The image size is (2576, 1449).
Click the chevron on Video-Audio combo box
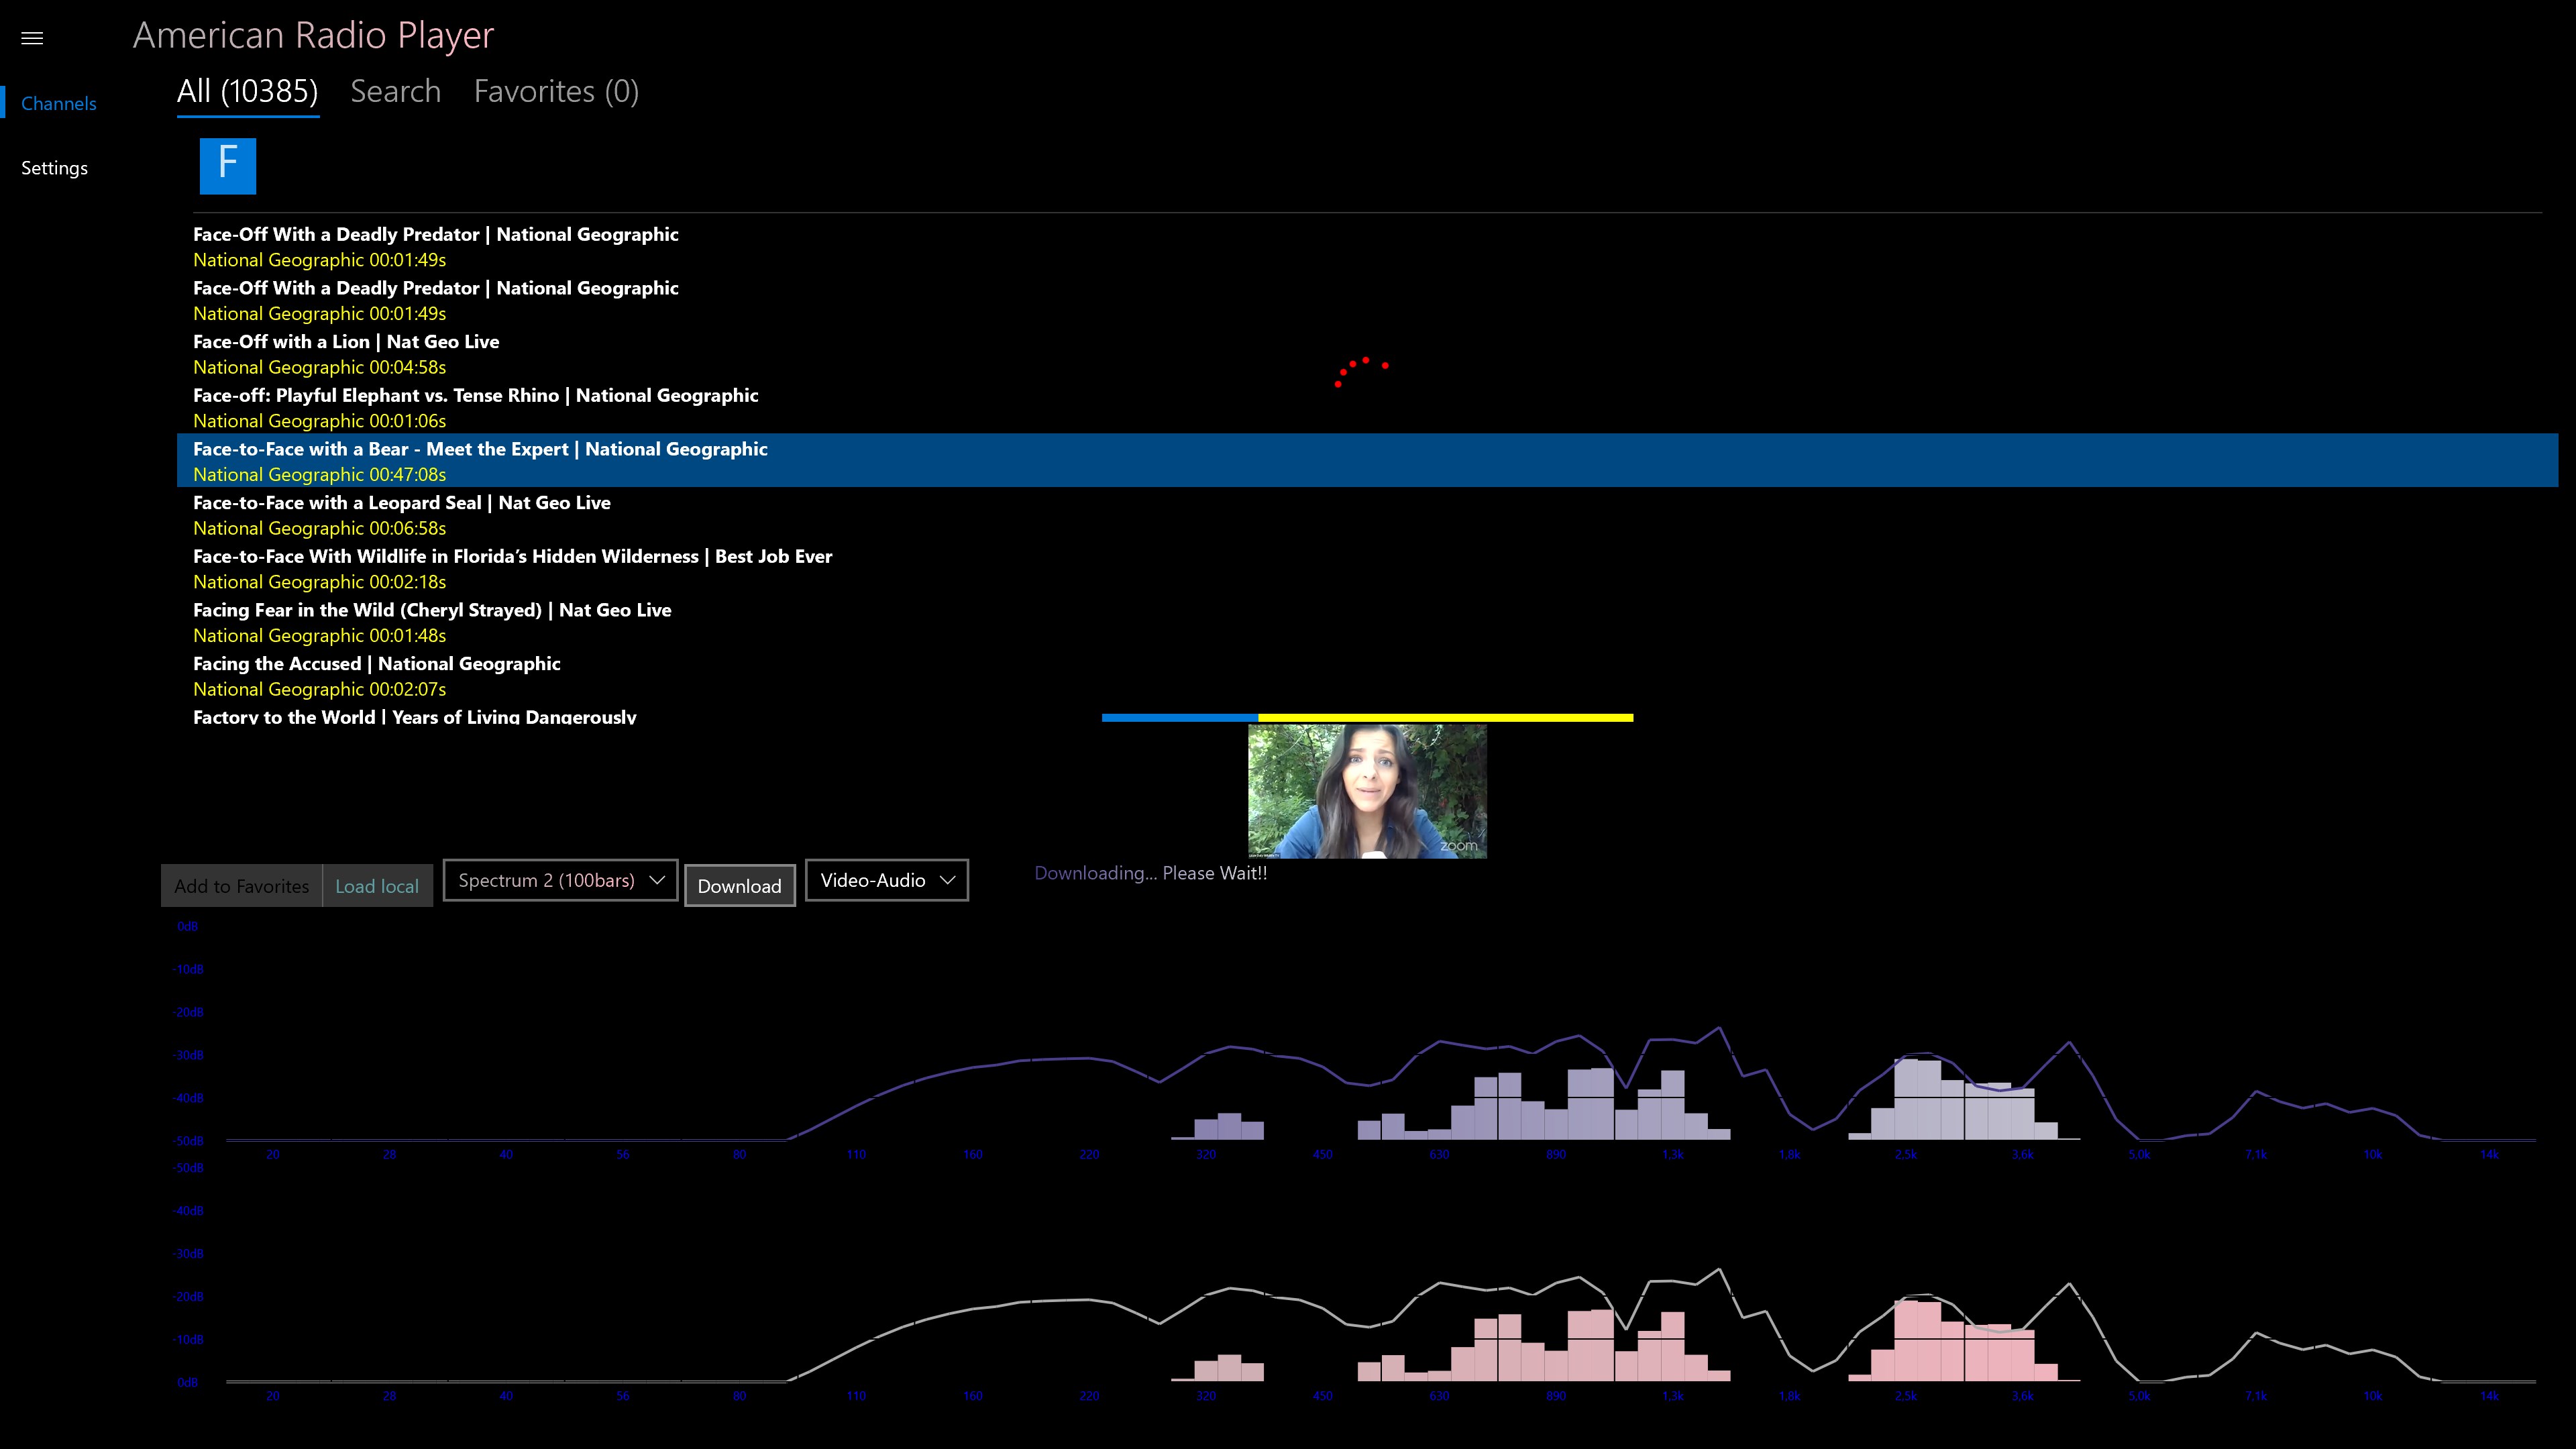point(947,880)
